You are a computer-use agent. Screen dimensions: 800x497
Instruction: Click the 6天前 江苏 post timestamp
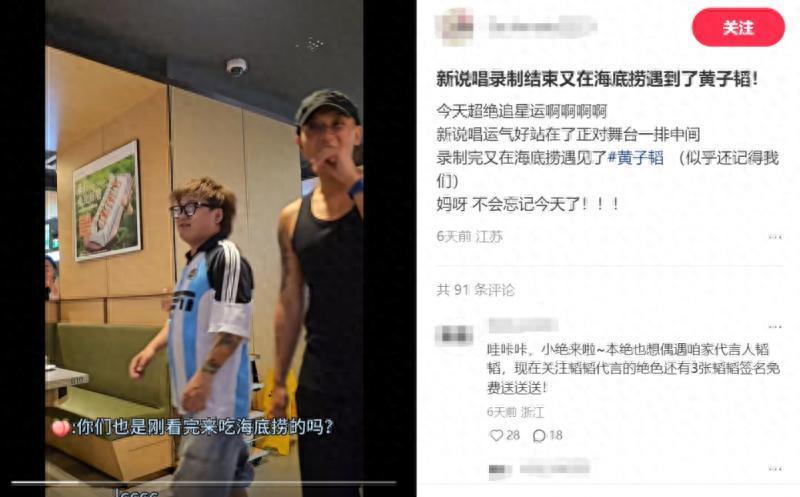click(469, 236)
